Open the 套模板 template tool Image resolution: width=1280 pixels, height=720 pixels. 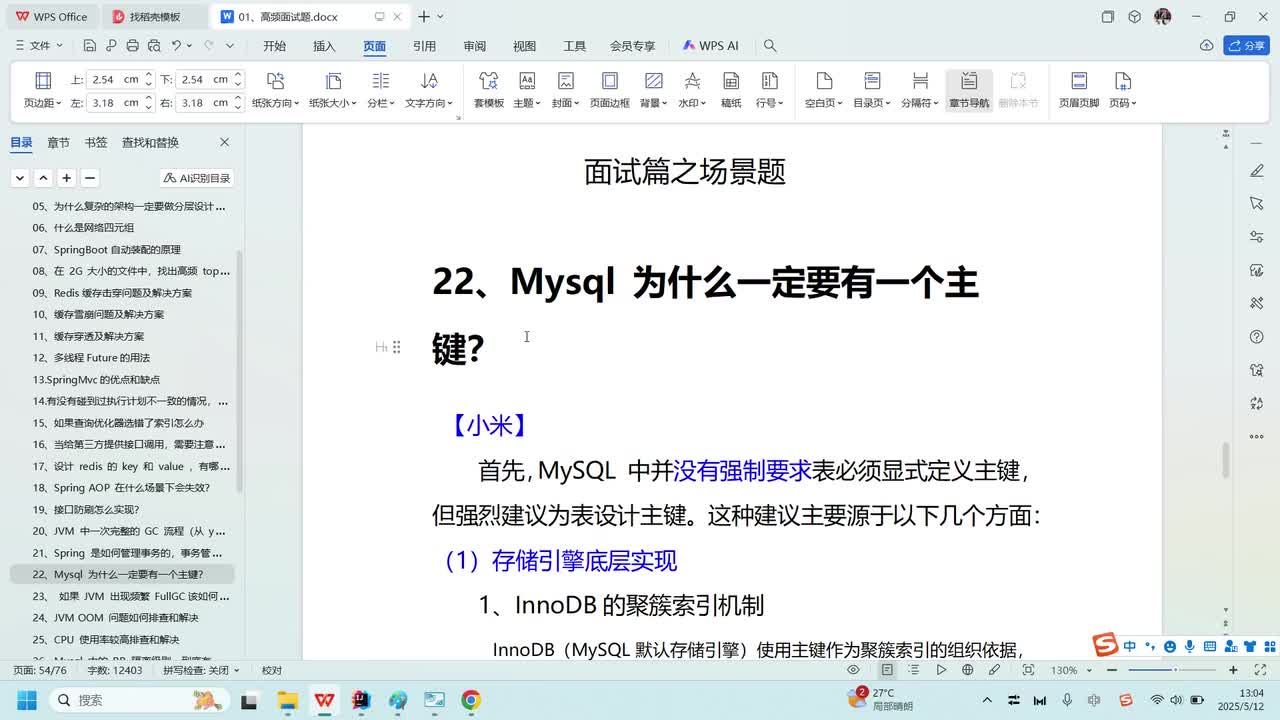click(488, 90)
